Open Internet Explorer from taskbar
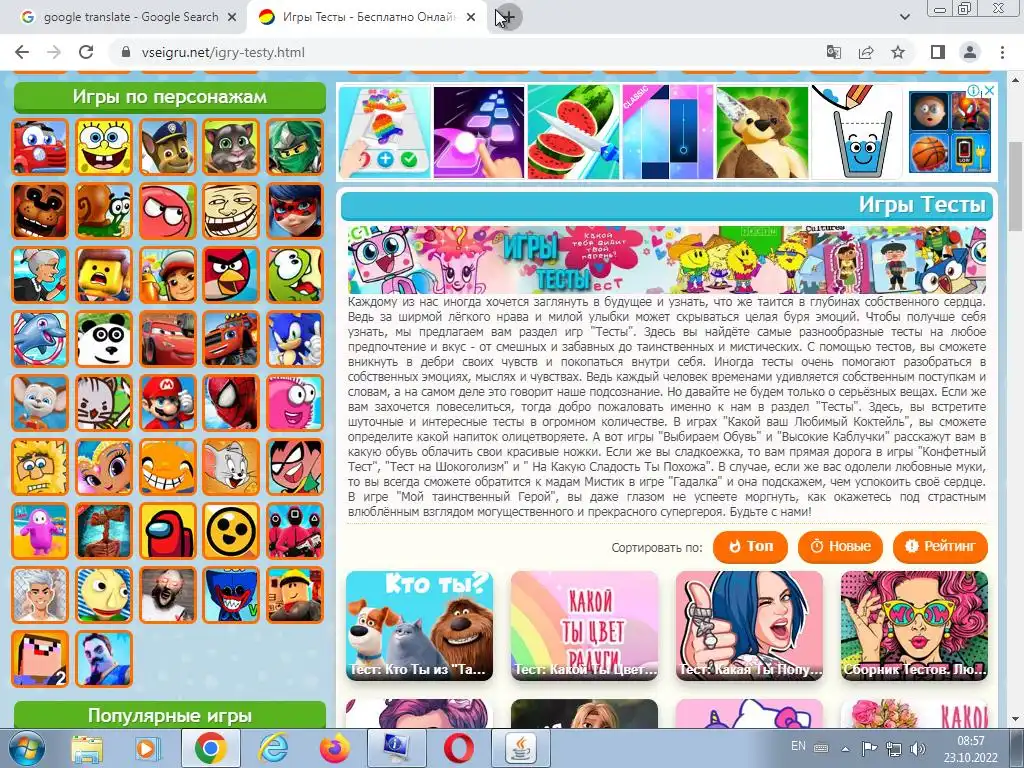 click(x=272, y=748)
